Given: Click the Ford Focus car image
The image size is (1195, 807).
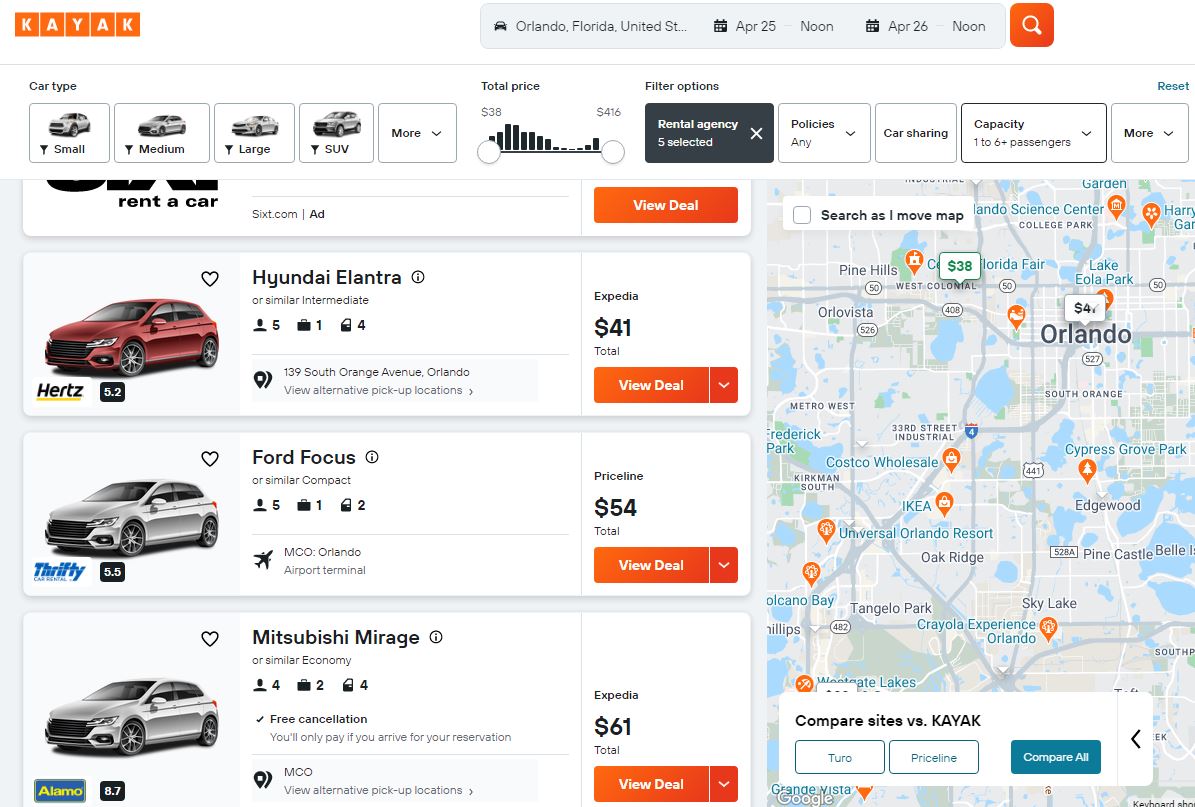Looking at the screenshot, I should (x=132, y=517).
